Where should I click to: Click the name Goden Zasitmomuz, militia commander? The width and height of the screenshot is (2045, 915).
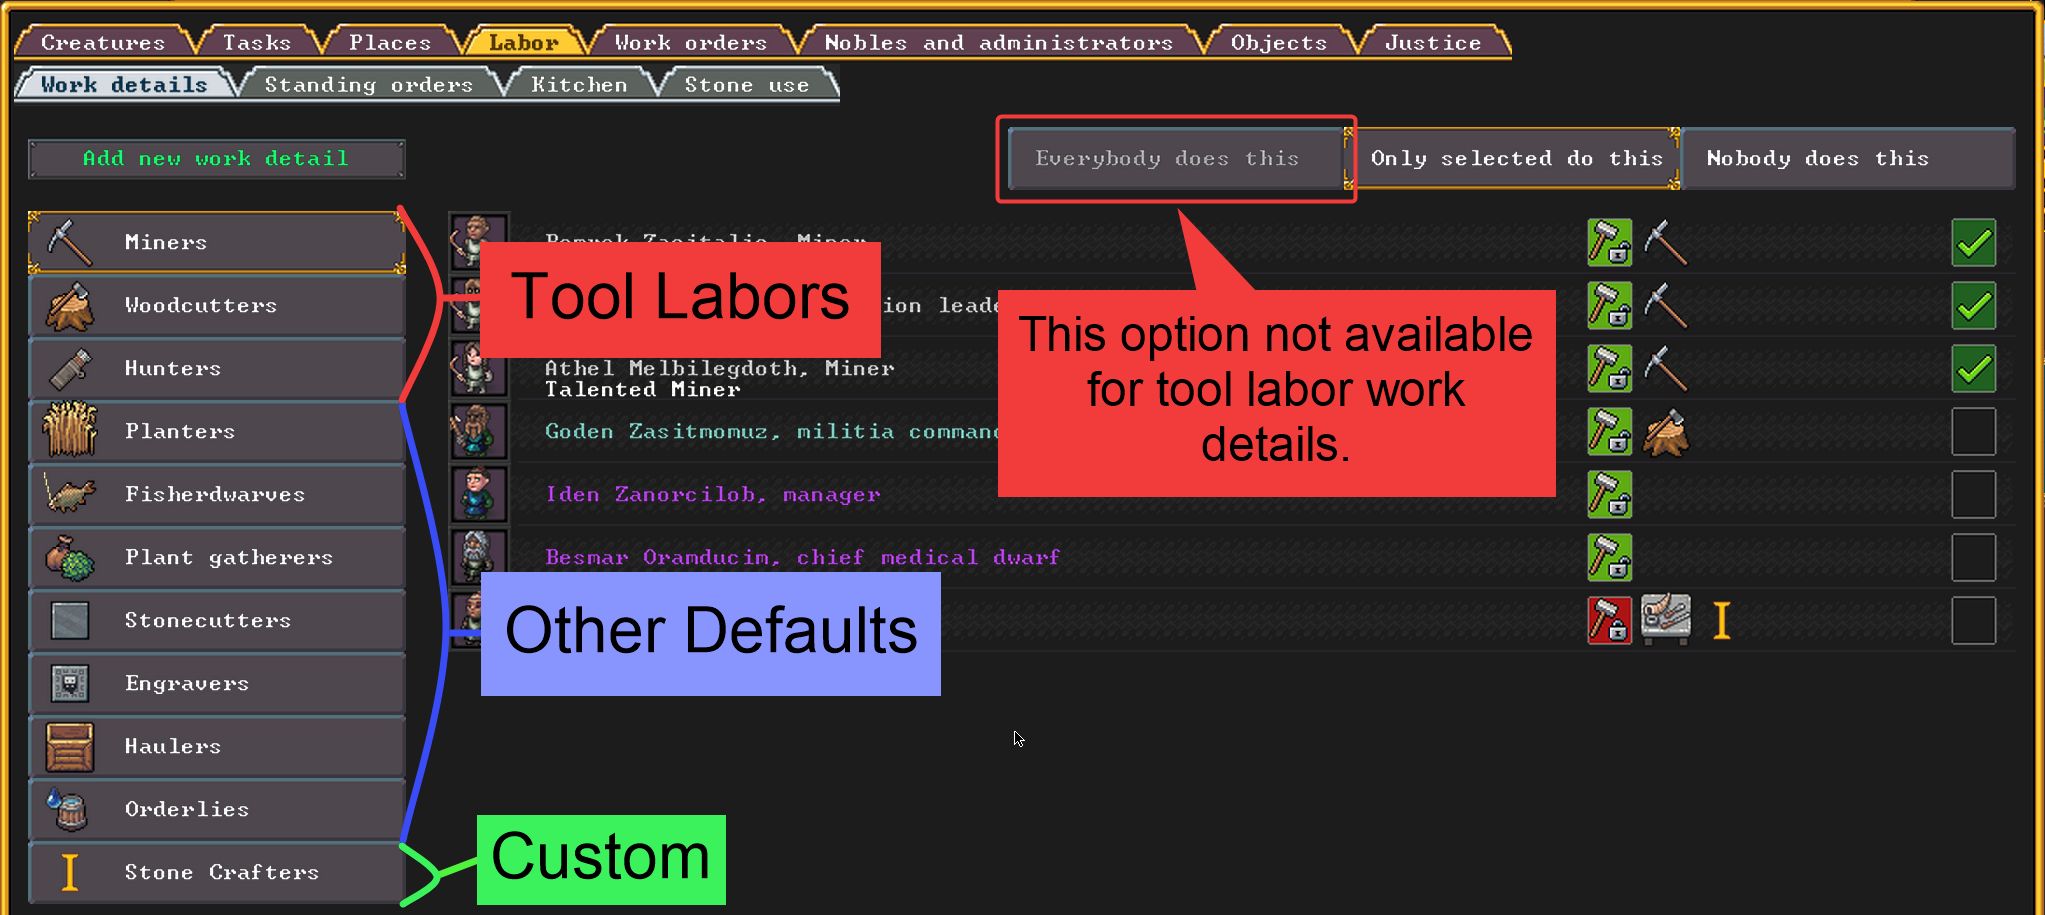[771, 431]
